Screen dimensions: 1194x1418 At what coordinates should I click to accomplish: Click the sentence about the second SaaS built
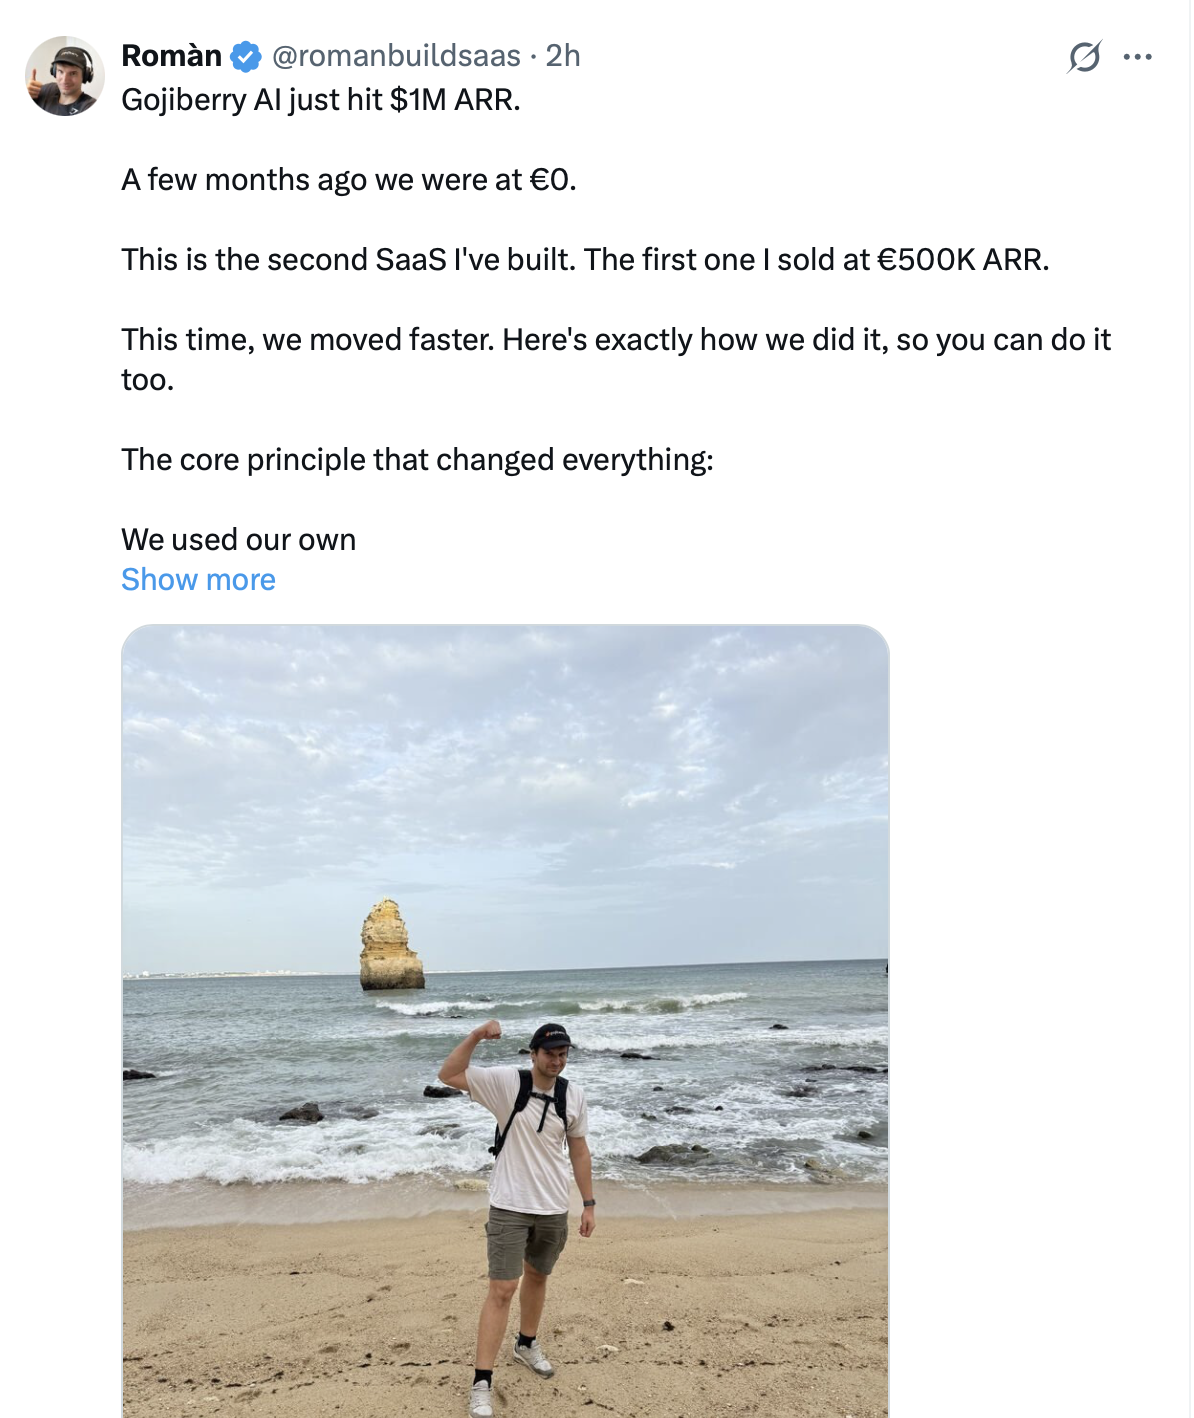[585, 260]
